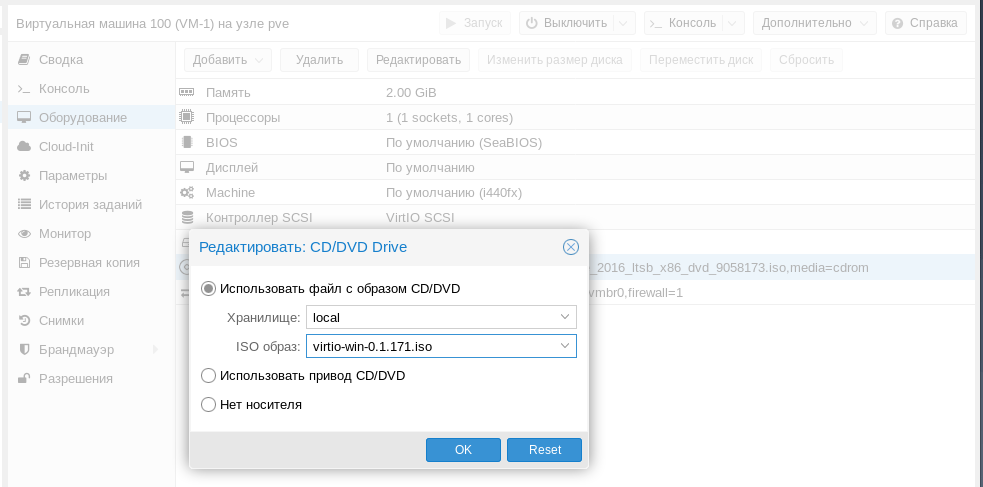Go to Параметры in the sidebar
Viewport: 983px width, 487px height.
click(72, 176)
